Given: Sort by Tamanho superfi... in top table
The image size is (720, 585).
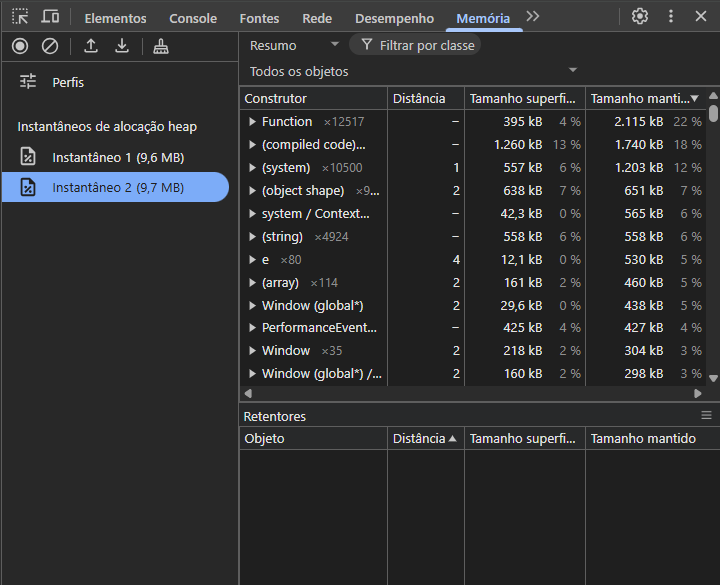Looking at the screenshot, I should 525,98.
